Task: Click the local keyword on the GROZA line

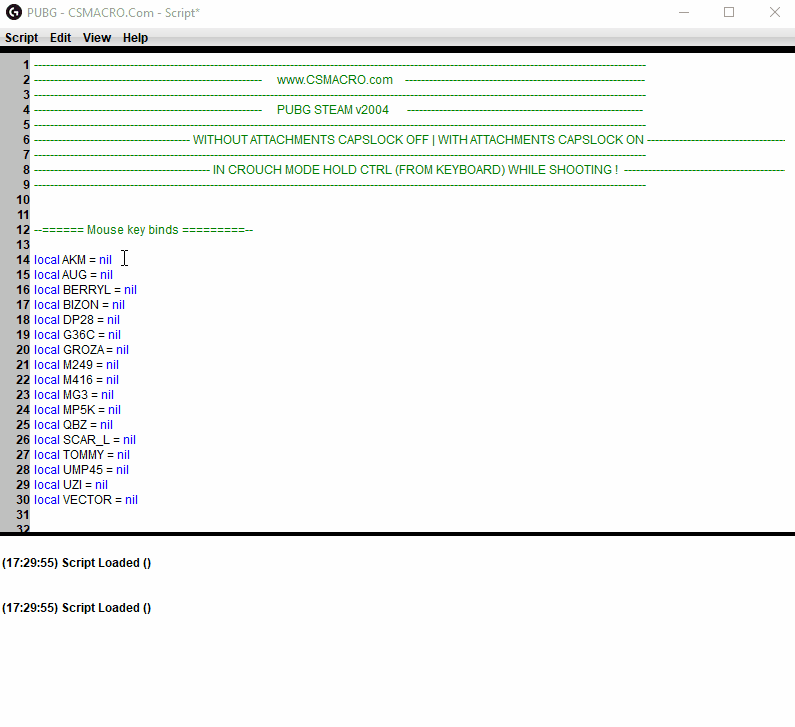Action: [x=47, y=350]
